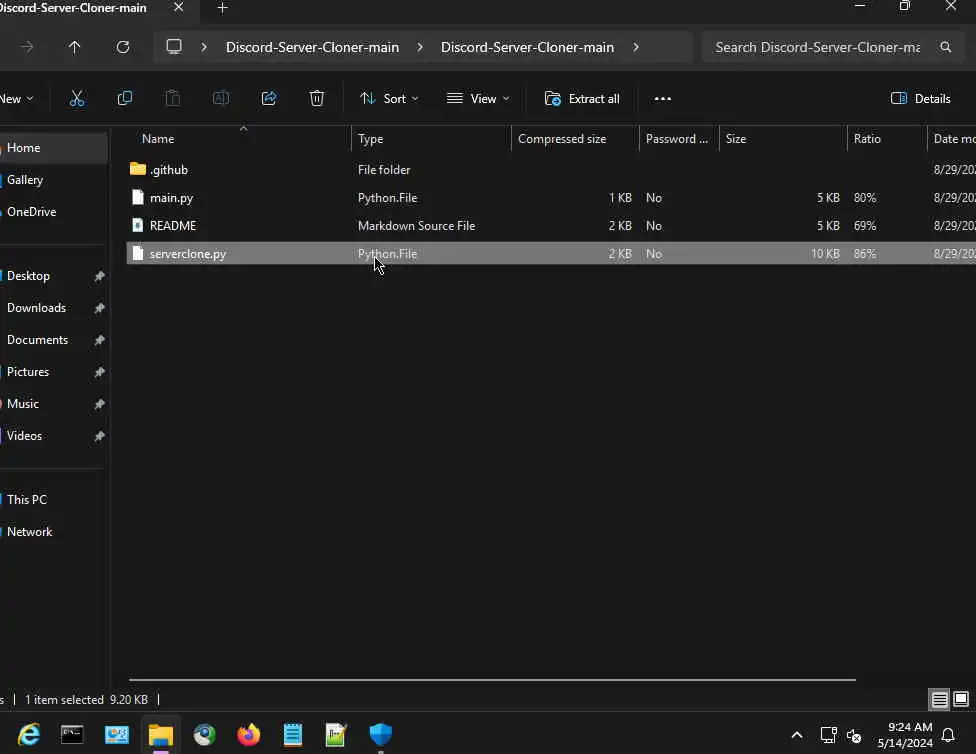Click the Forward navigation arrow

tap(27, 47)
